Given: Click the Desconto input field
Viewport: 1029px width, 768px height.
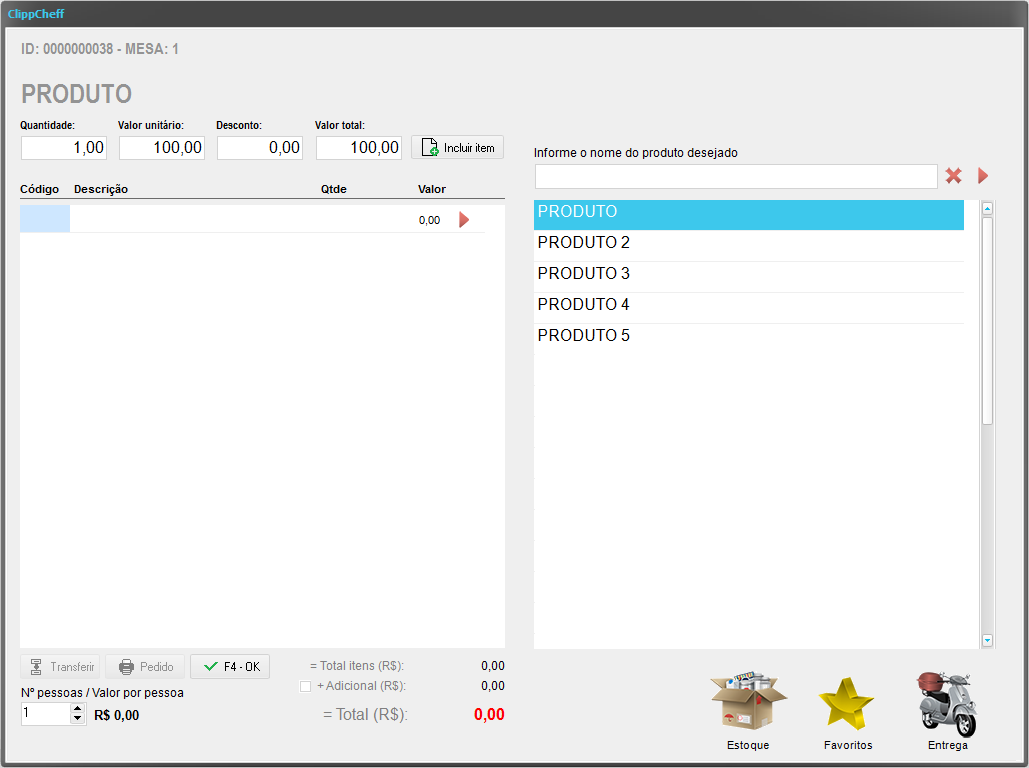Looking at the screenshot, I should pyautogui.click(x=260, y=148).
